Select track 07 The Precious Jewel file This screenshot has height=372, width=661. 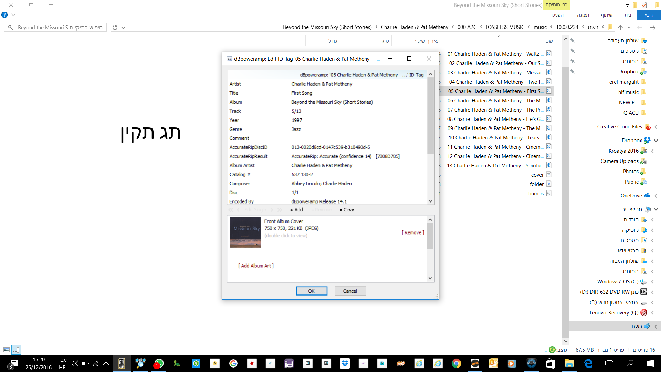[499, 110]
